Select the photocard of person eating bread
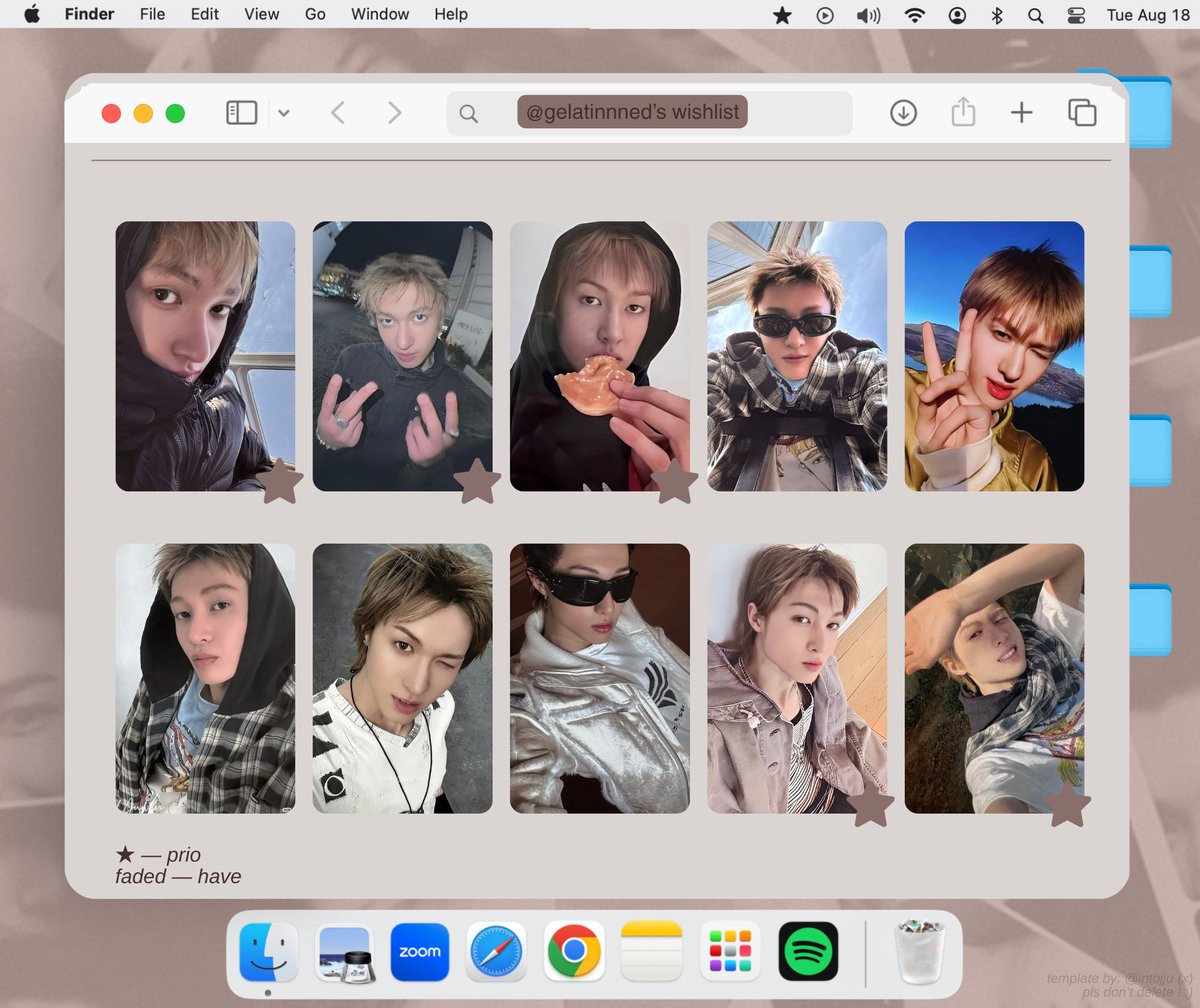This screenshot has width=1200, height=1008. point(600,356)
